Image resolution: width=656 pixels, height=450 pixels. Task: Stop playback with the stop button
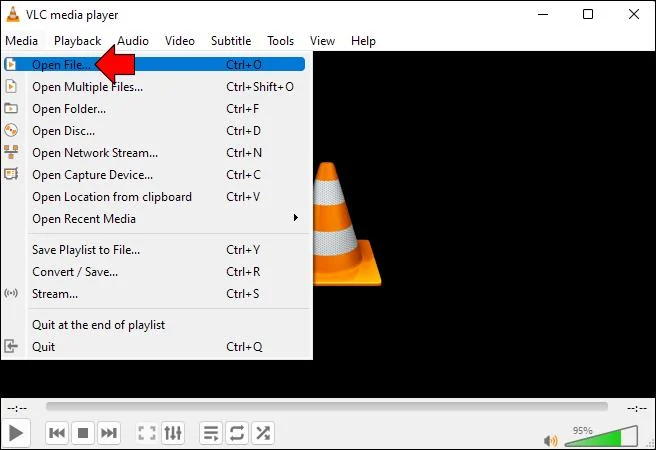(83, 433)
